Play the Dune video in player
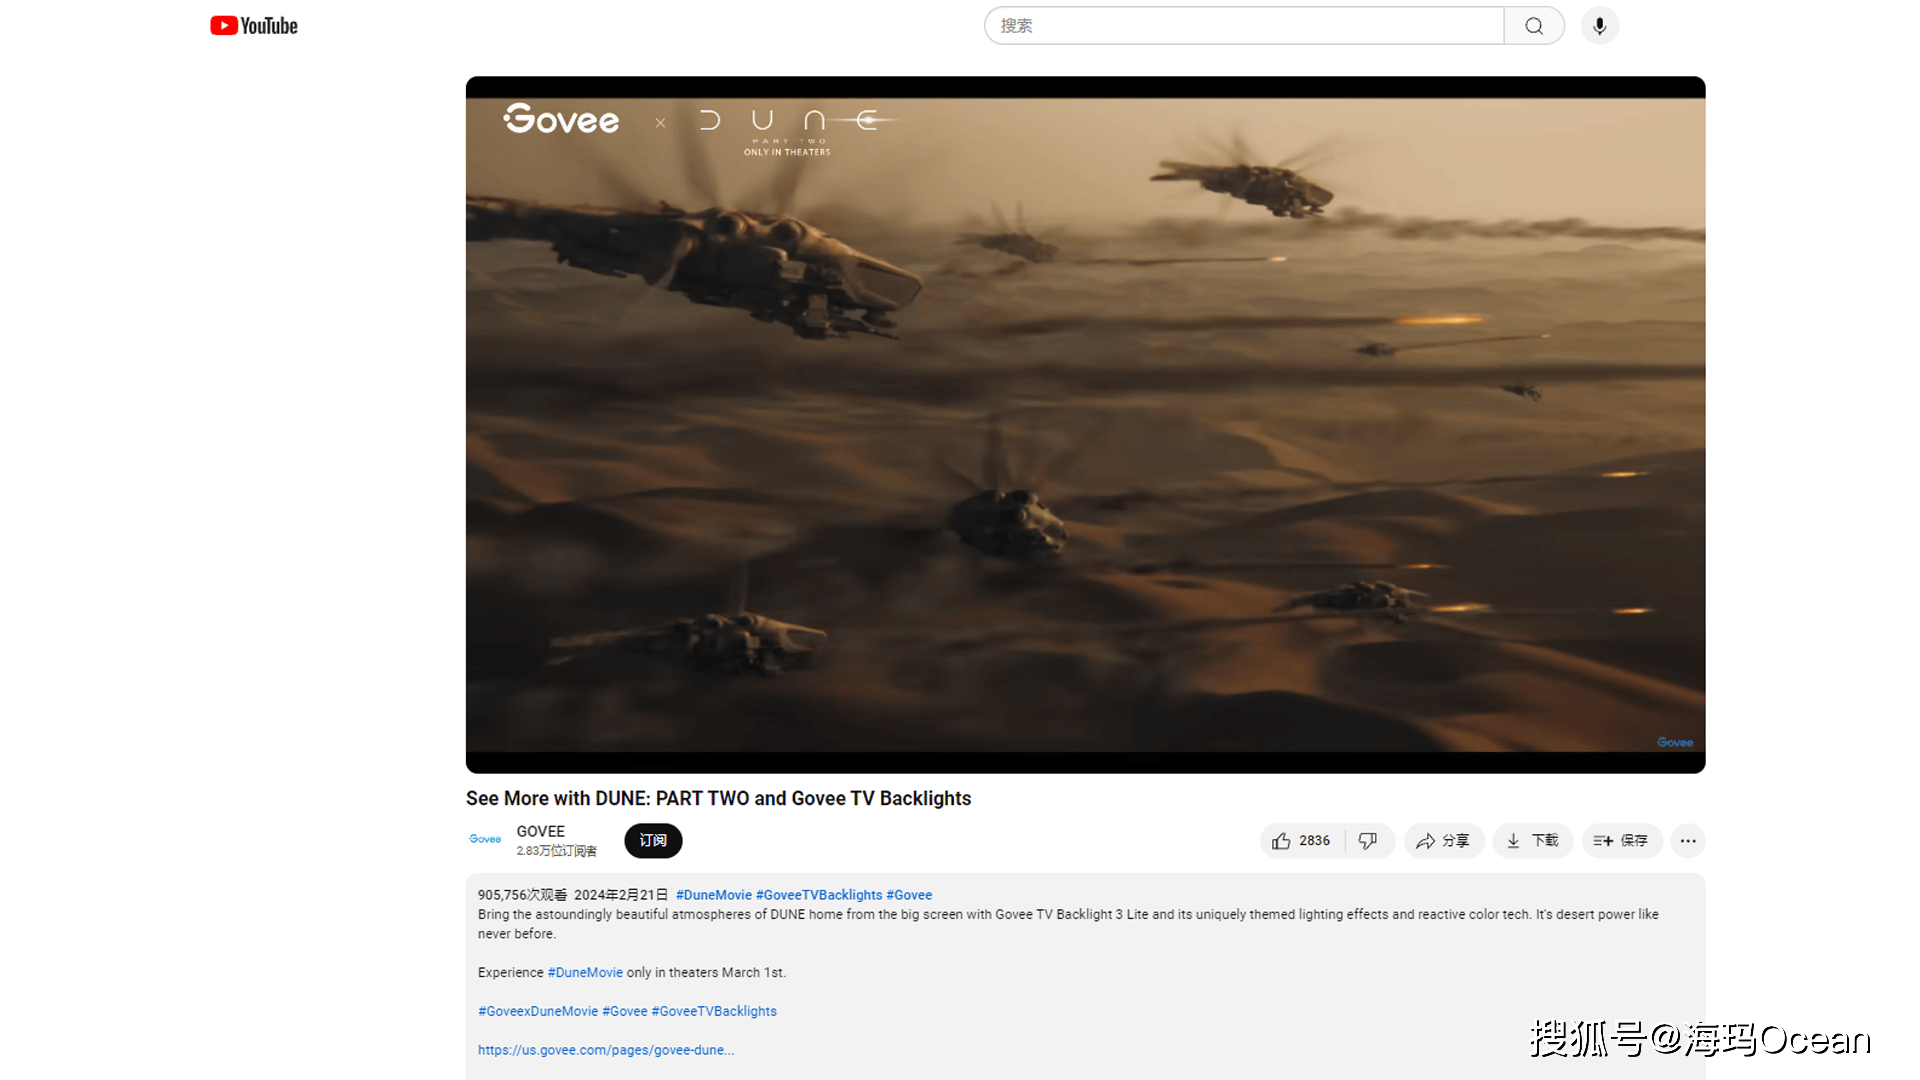 click(1085, 425)
